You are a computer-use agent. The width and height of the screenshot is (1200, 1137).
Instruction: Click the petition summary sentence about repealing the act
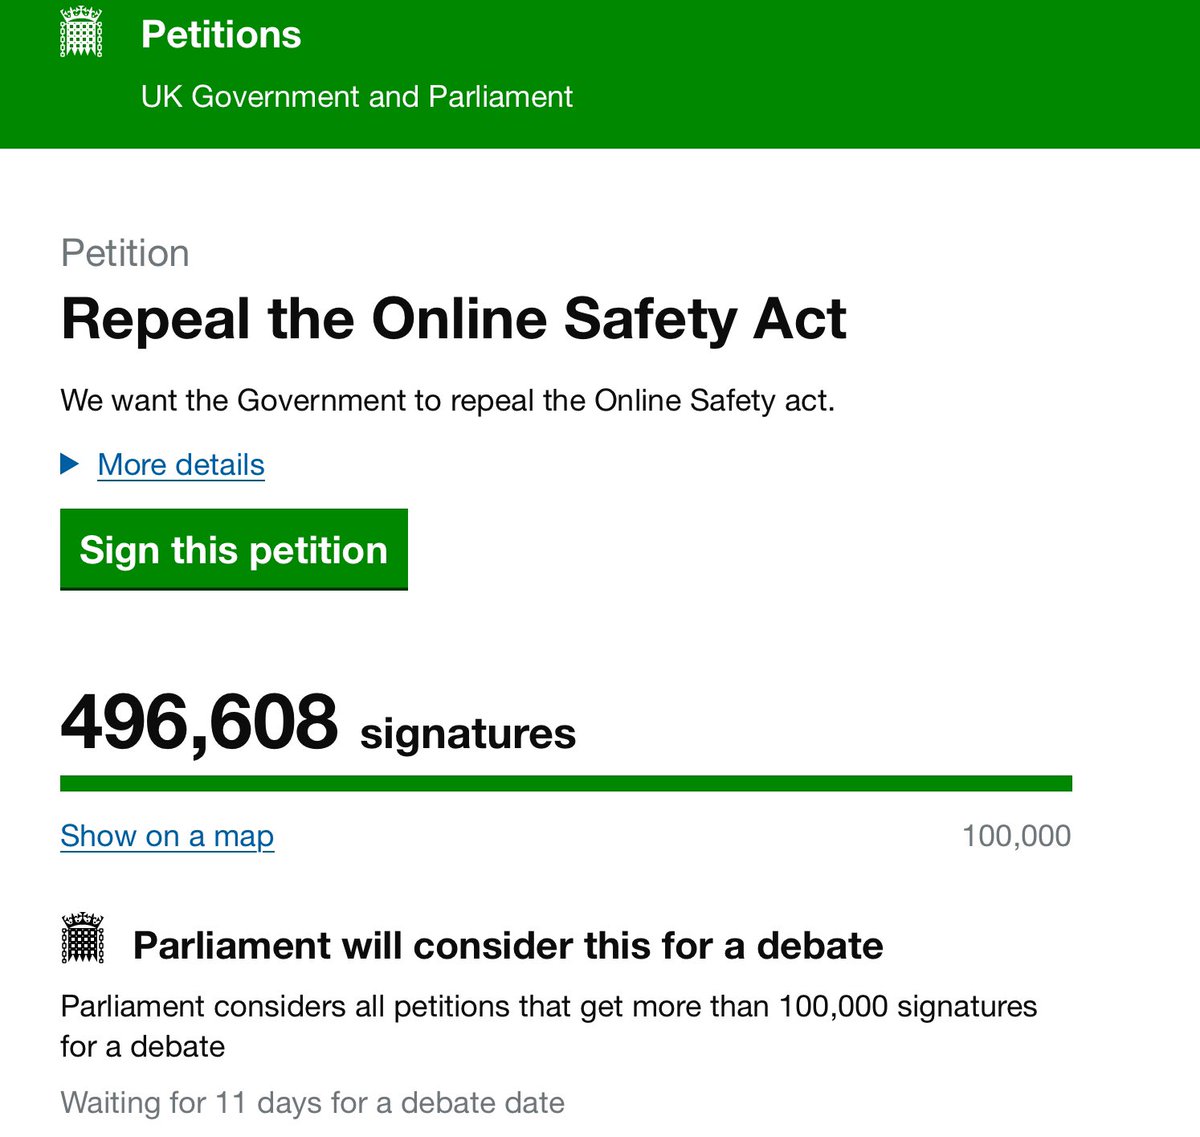coord(448,401)
